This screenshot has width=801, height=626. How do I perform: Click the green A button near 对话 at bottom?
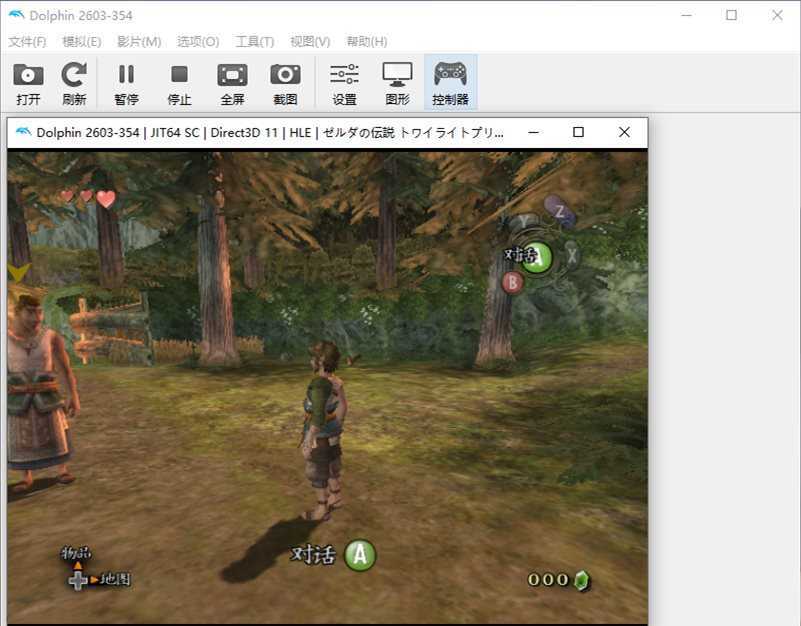click(360, 554)
